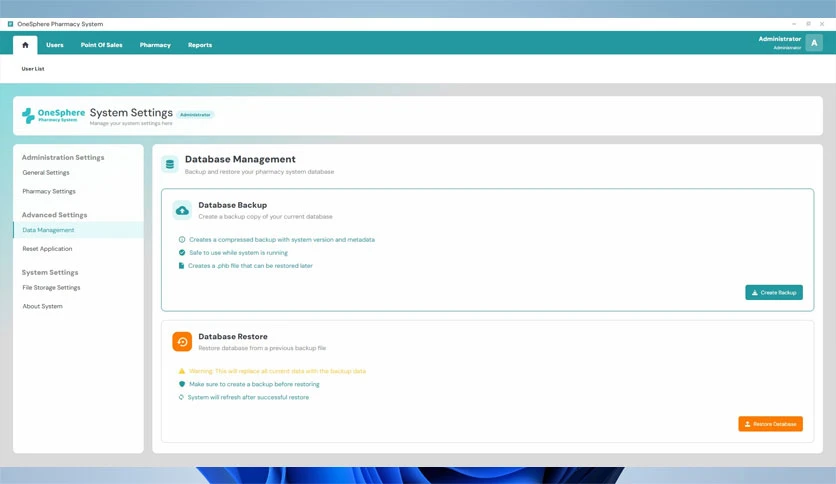The height and width of the screenshot is (484, 836).
Task: Click the Database Backup cloud icon
Action: coord(182,211)
